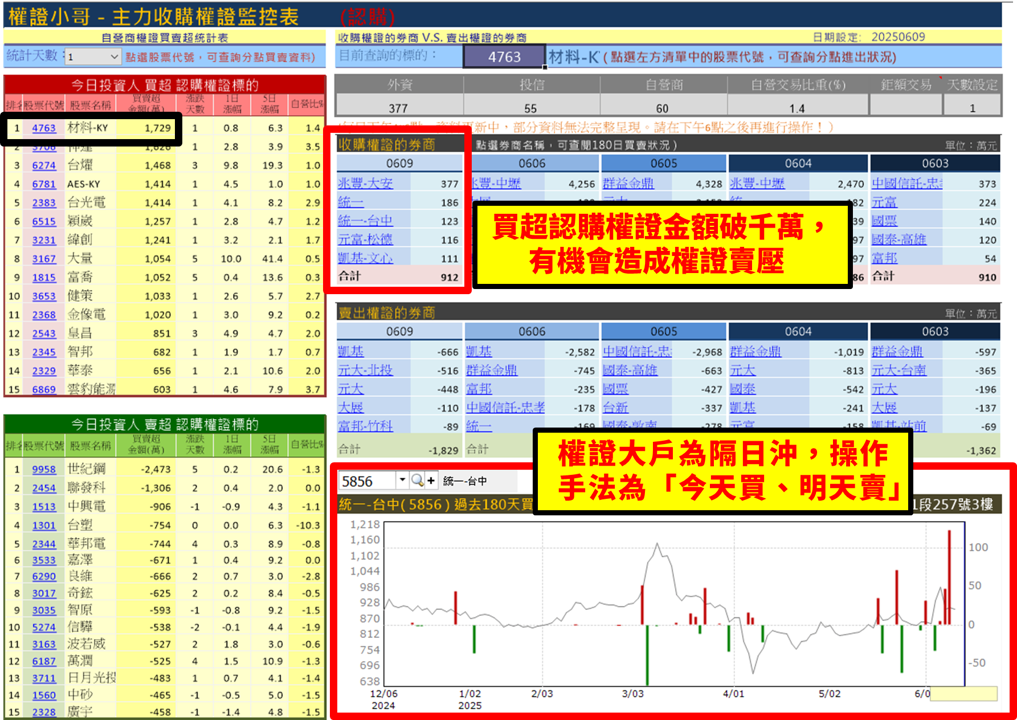Click broker 中國信託-忠孝 in 0606 sellers
This screenshot has height=720, width=1017.
(505, 408)
